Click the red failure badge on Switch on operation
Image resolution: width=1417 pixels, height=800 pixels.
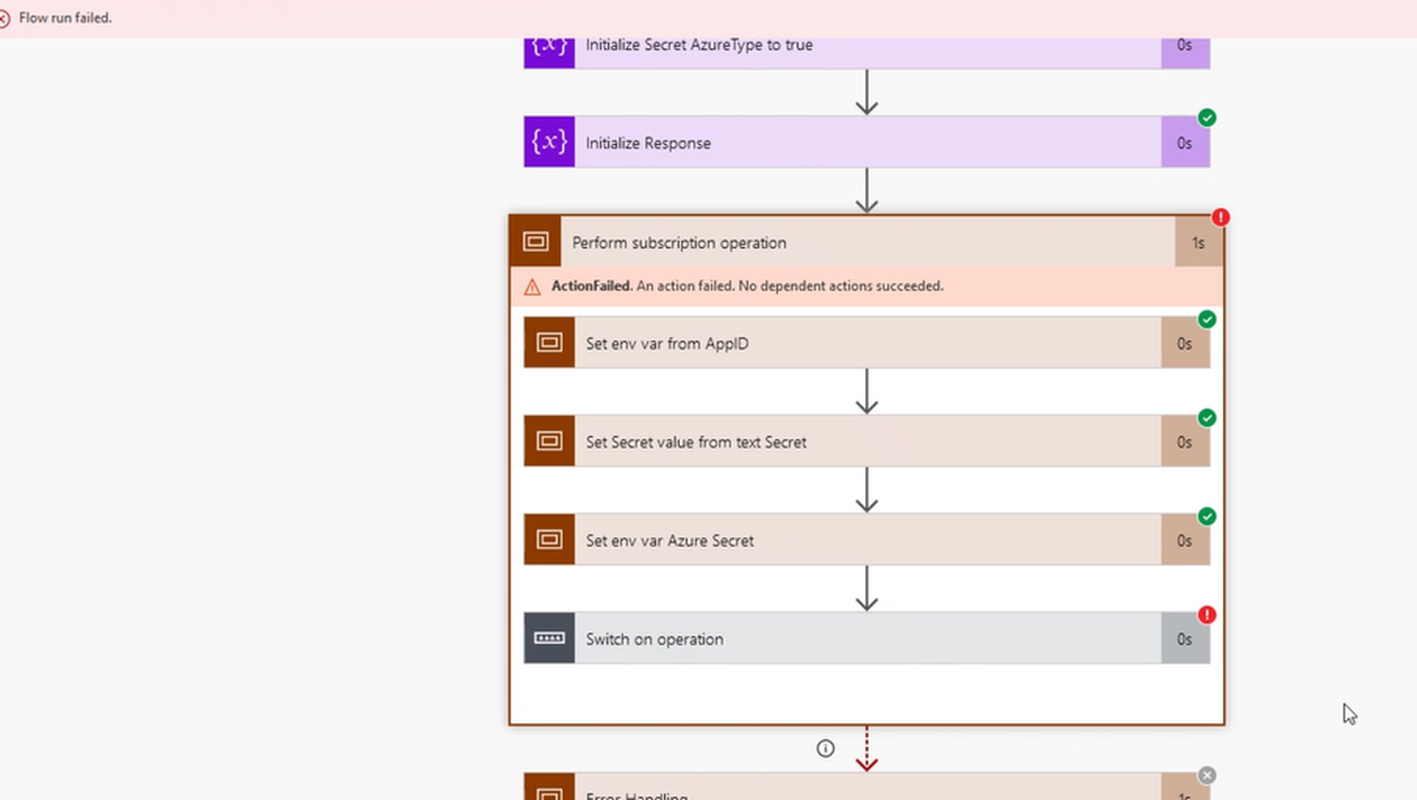[1207, 615]
